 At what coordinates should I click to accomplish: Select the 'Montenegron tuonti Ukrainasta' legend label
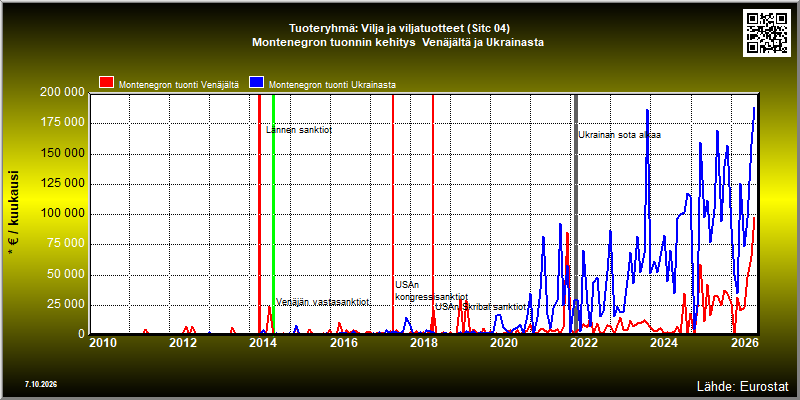pos(332,85)
